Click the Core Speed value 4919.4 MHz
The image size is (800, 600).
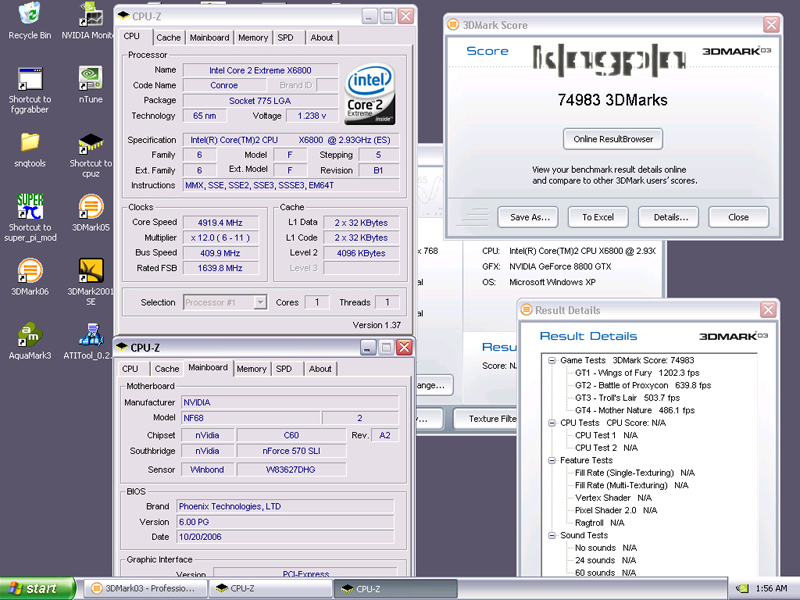click(220, 222)
